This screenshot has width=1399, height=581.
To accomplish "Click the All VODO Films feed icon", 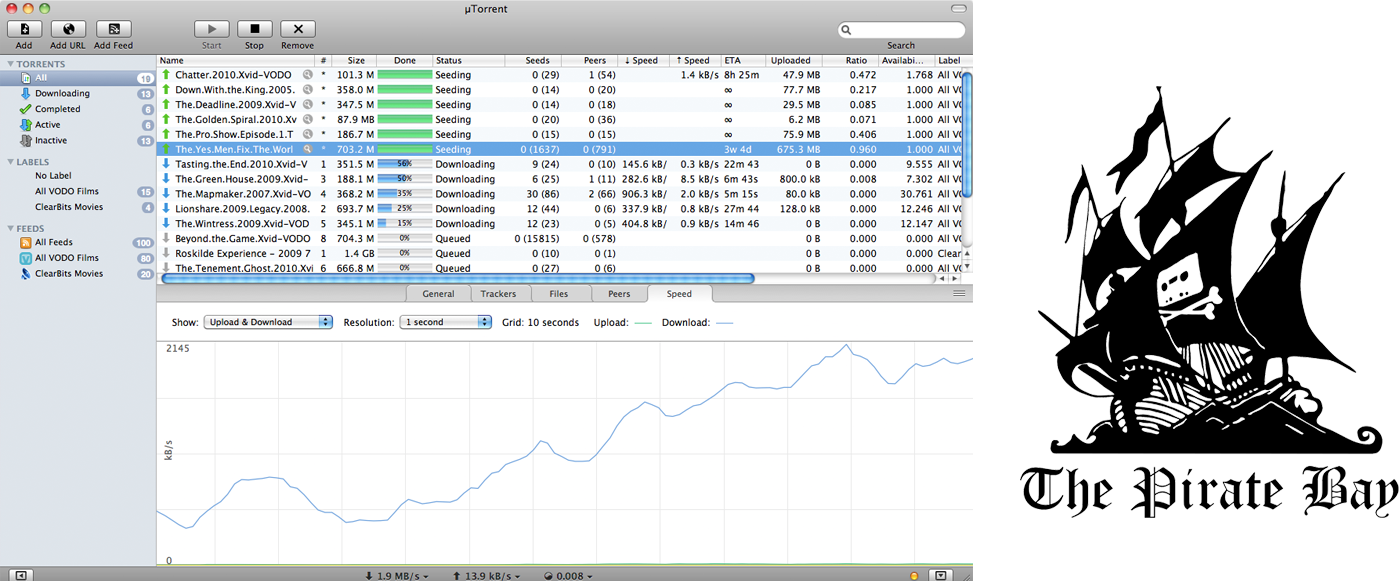I will pos(26,258).
